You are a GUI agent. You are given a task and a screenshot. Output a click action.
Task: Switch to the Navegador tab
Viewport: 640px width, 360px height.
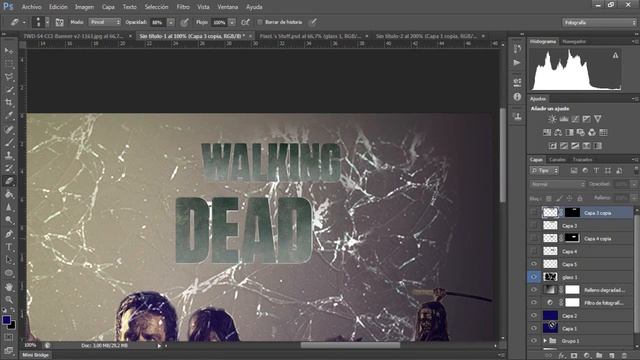(574, 42)
